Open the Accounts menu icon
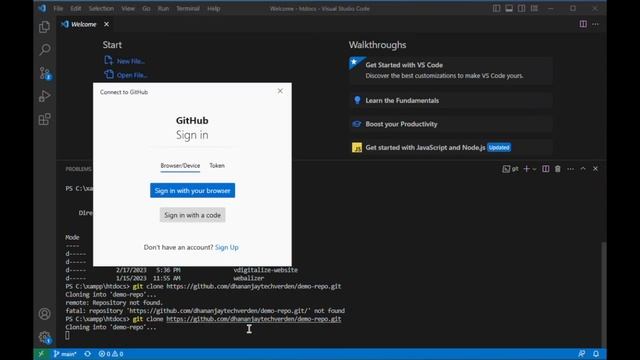 [x=44, y=313]
